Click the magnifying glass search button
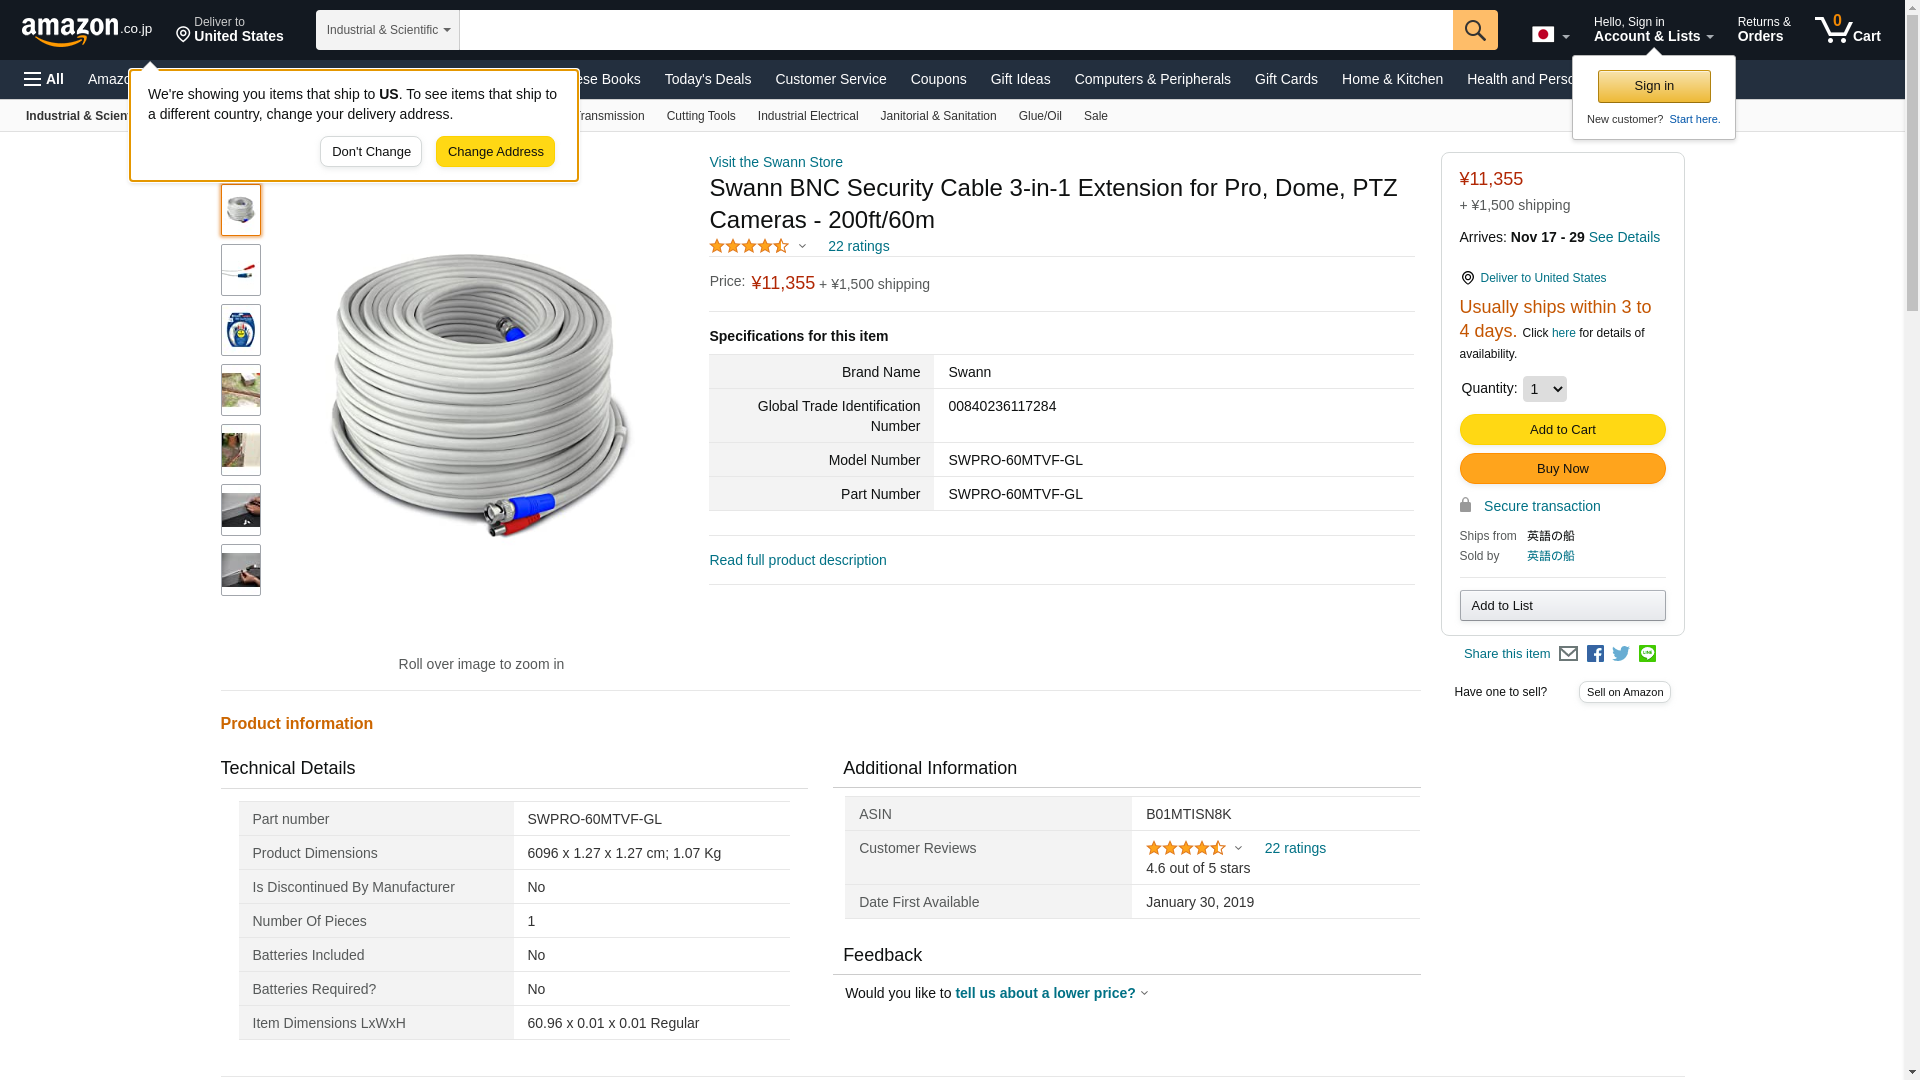This screenshot has height=1080, width=1920. coord(1475,30)
